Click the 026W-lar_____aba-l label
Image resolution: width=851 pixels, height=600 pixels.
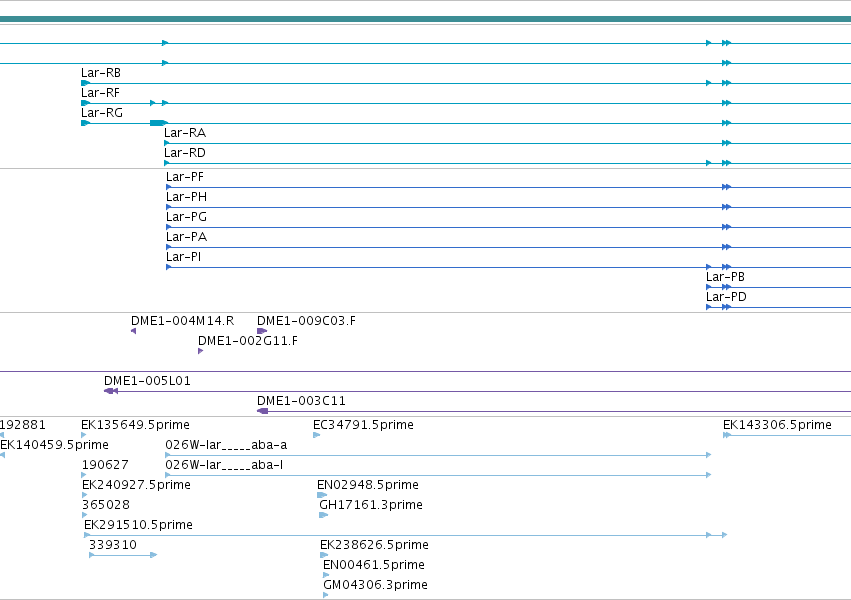[x=224, y=465]
